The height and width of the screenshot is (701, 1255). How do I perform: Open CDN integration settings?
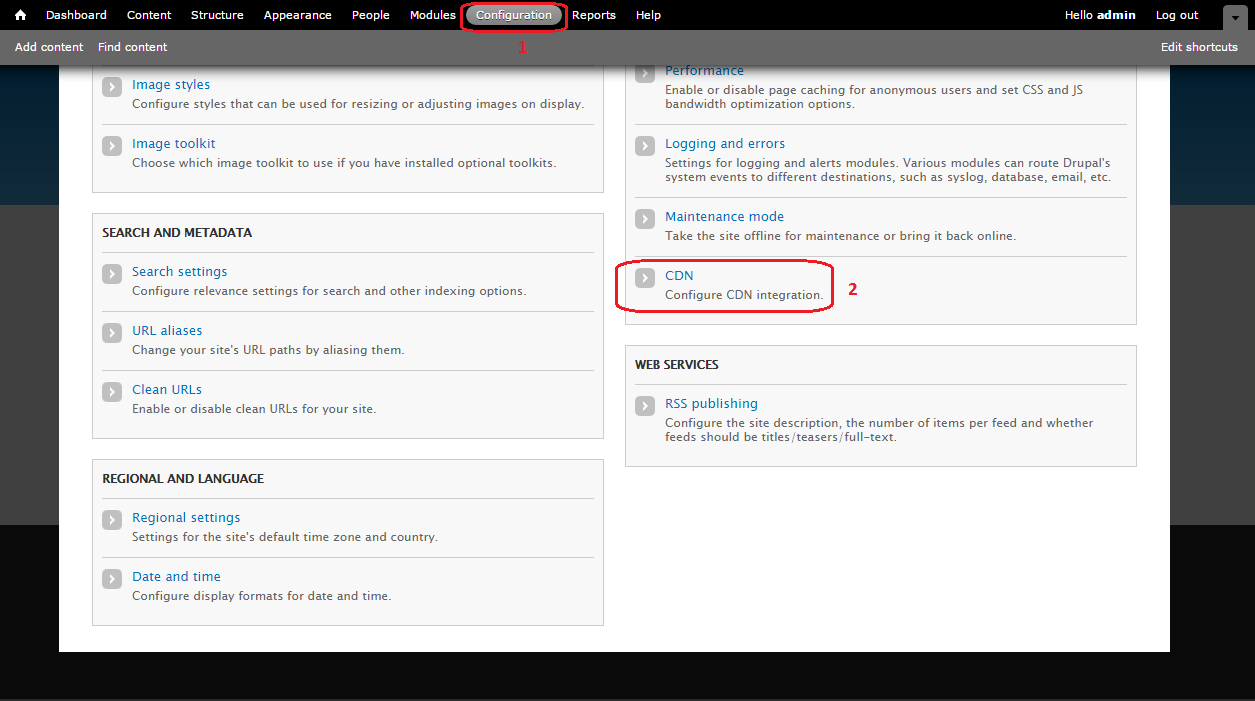coord(679,276)
